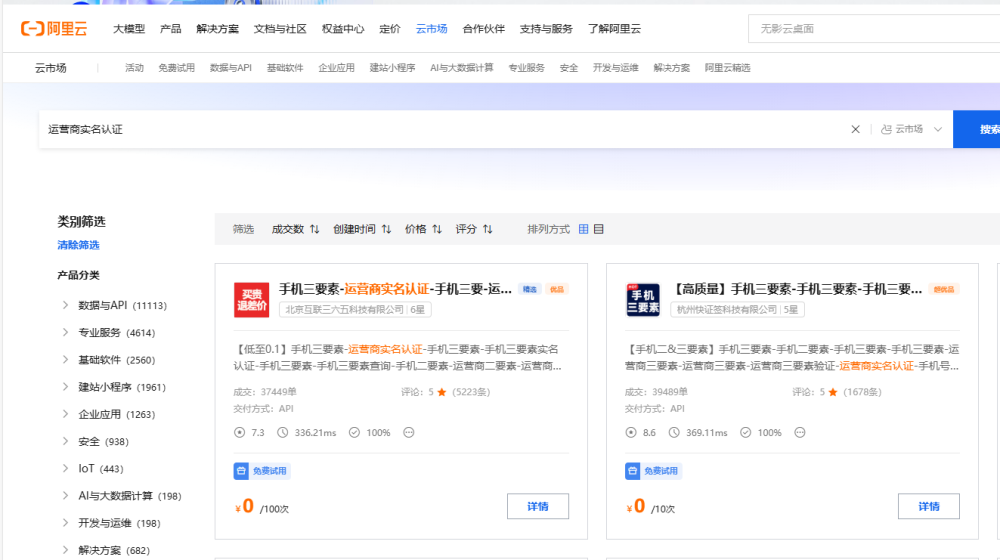Image resolution: width=1000 pixels, height=560 pixels.
Task: Open 合作伙伴 top menu
Action: click(483, 29)
